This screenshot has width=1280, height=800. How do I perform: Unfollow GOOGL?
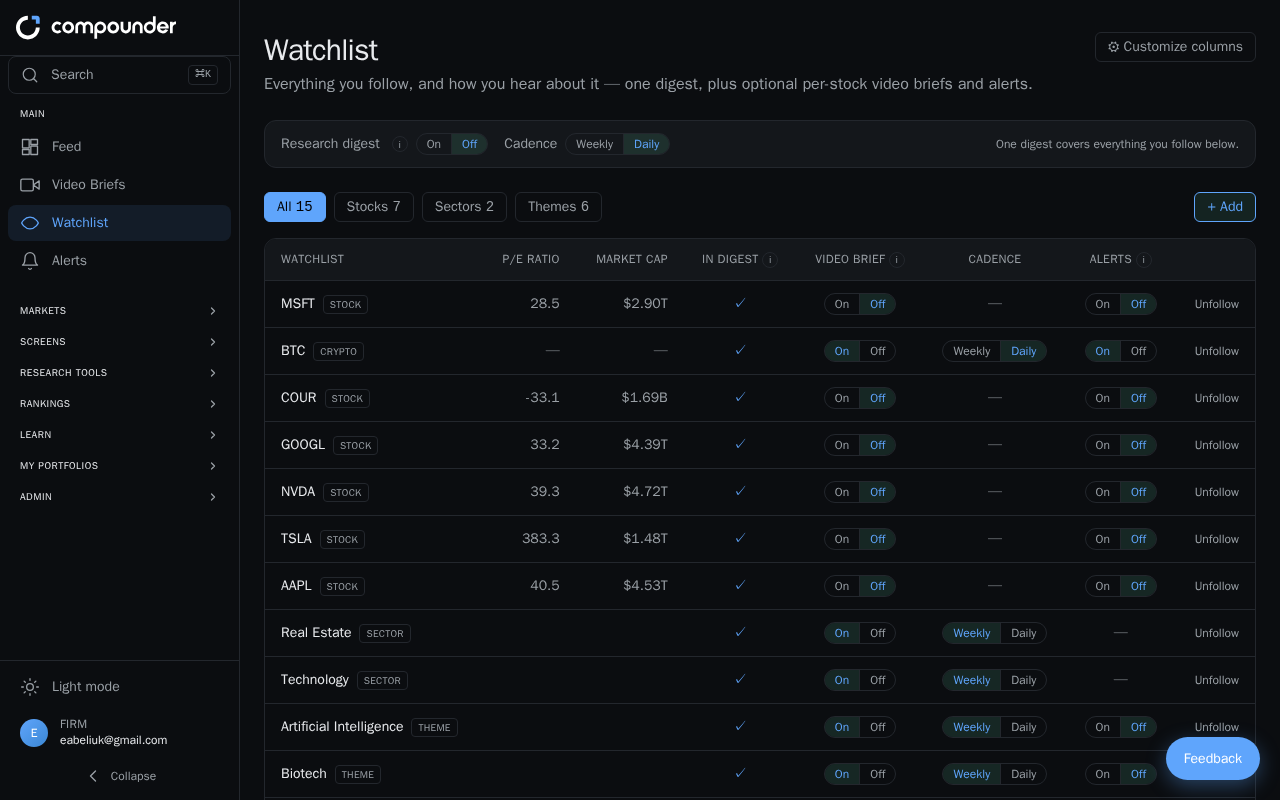1217,445
